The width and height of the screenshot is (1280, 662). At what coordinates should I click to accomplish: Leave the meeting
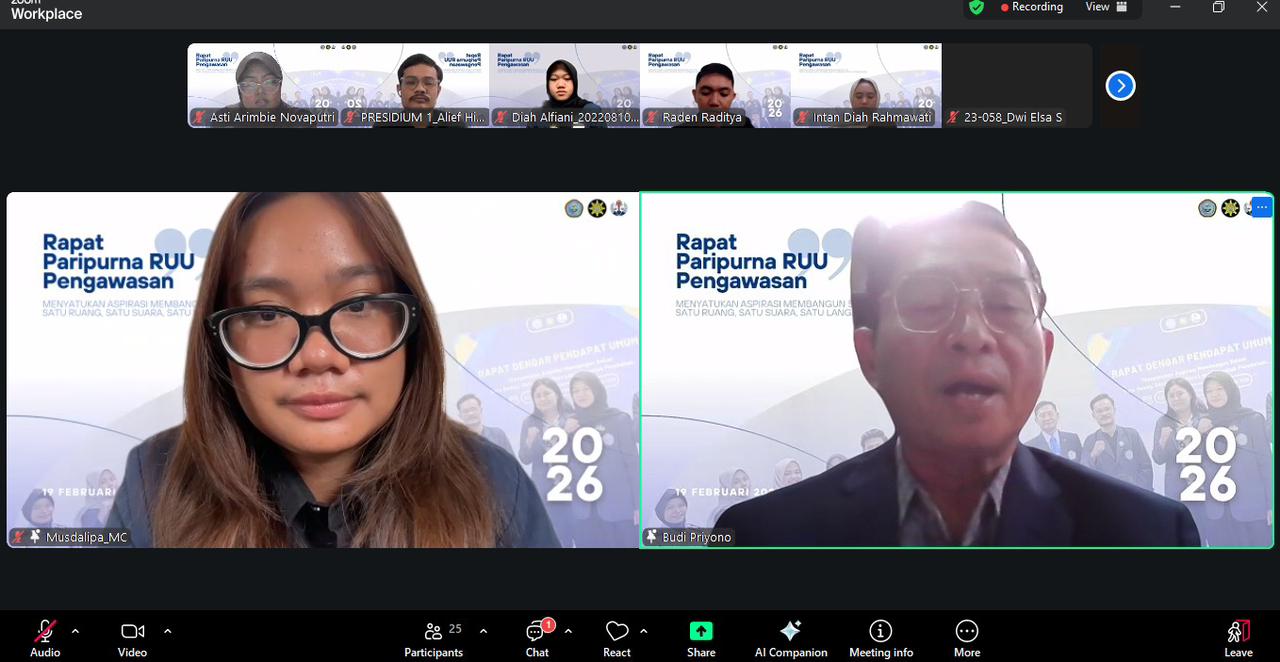(x=1238, y=637)
